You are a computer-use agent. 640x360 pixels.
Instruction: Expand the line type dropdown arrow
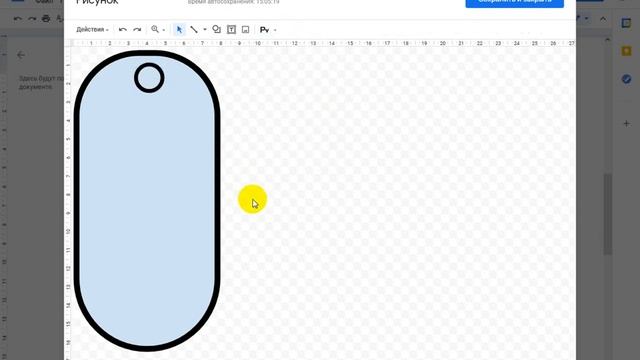point(204,29)
